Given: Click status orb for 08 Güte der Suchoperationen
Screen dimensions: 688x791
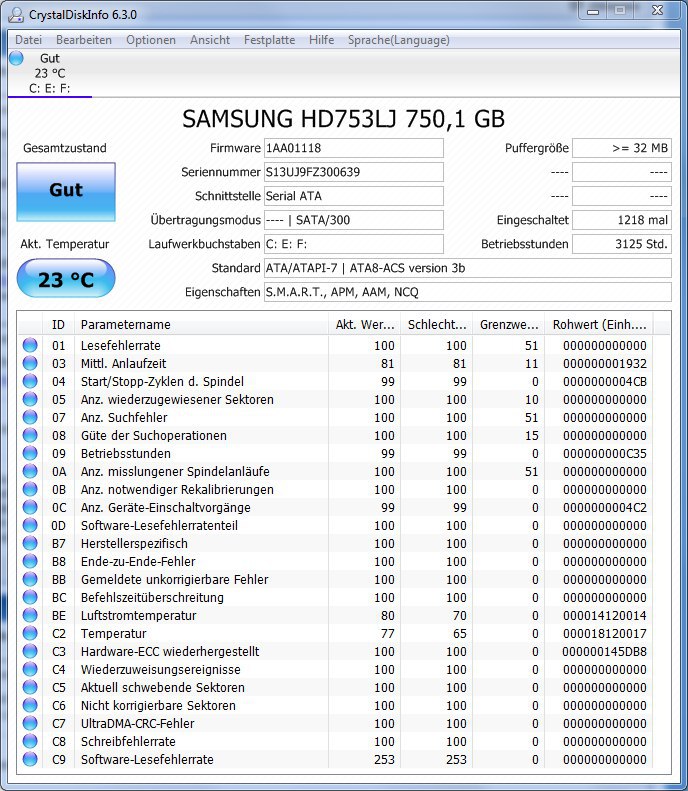Looking at the screenshot, I should [x=30, y=435].
